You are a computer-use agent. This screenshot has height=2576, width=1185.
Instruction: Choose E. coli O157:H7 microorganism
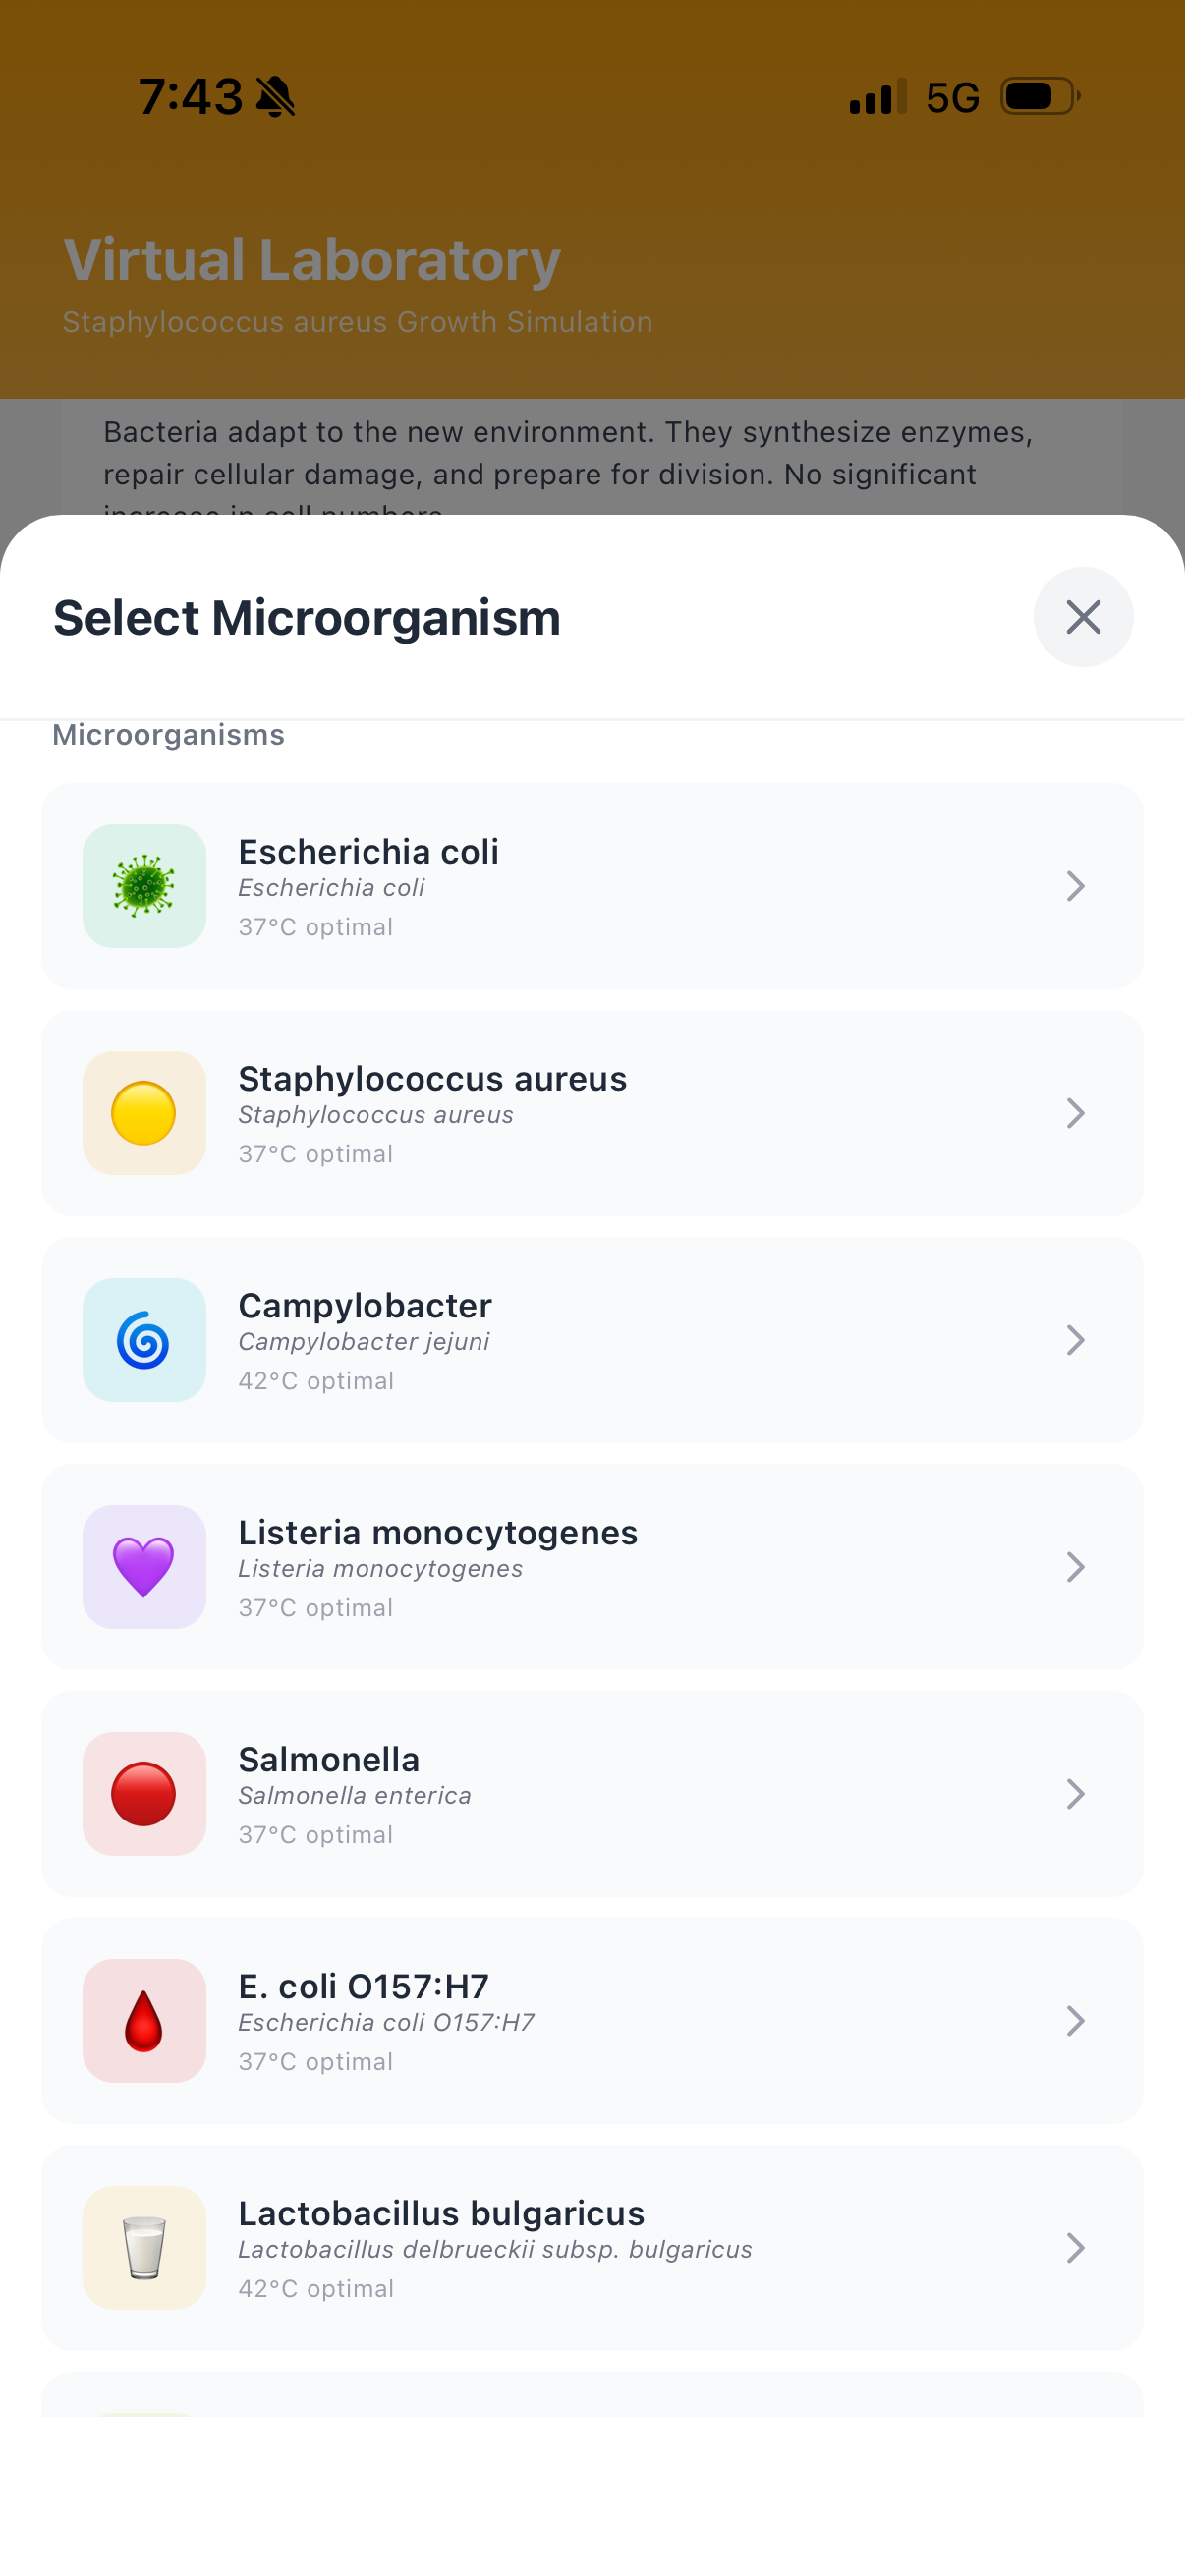[592, 2021]
